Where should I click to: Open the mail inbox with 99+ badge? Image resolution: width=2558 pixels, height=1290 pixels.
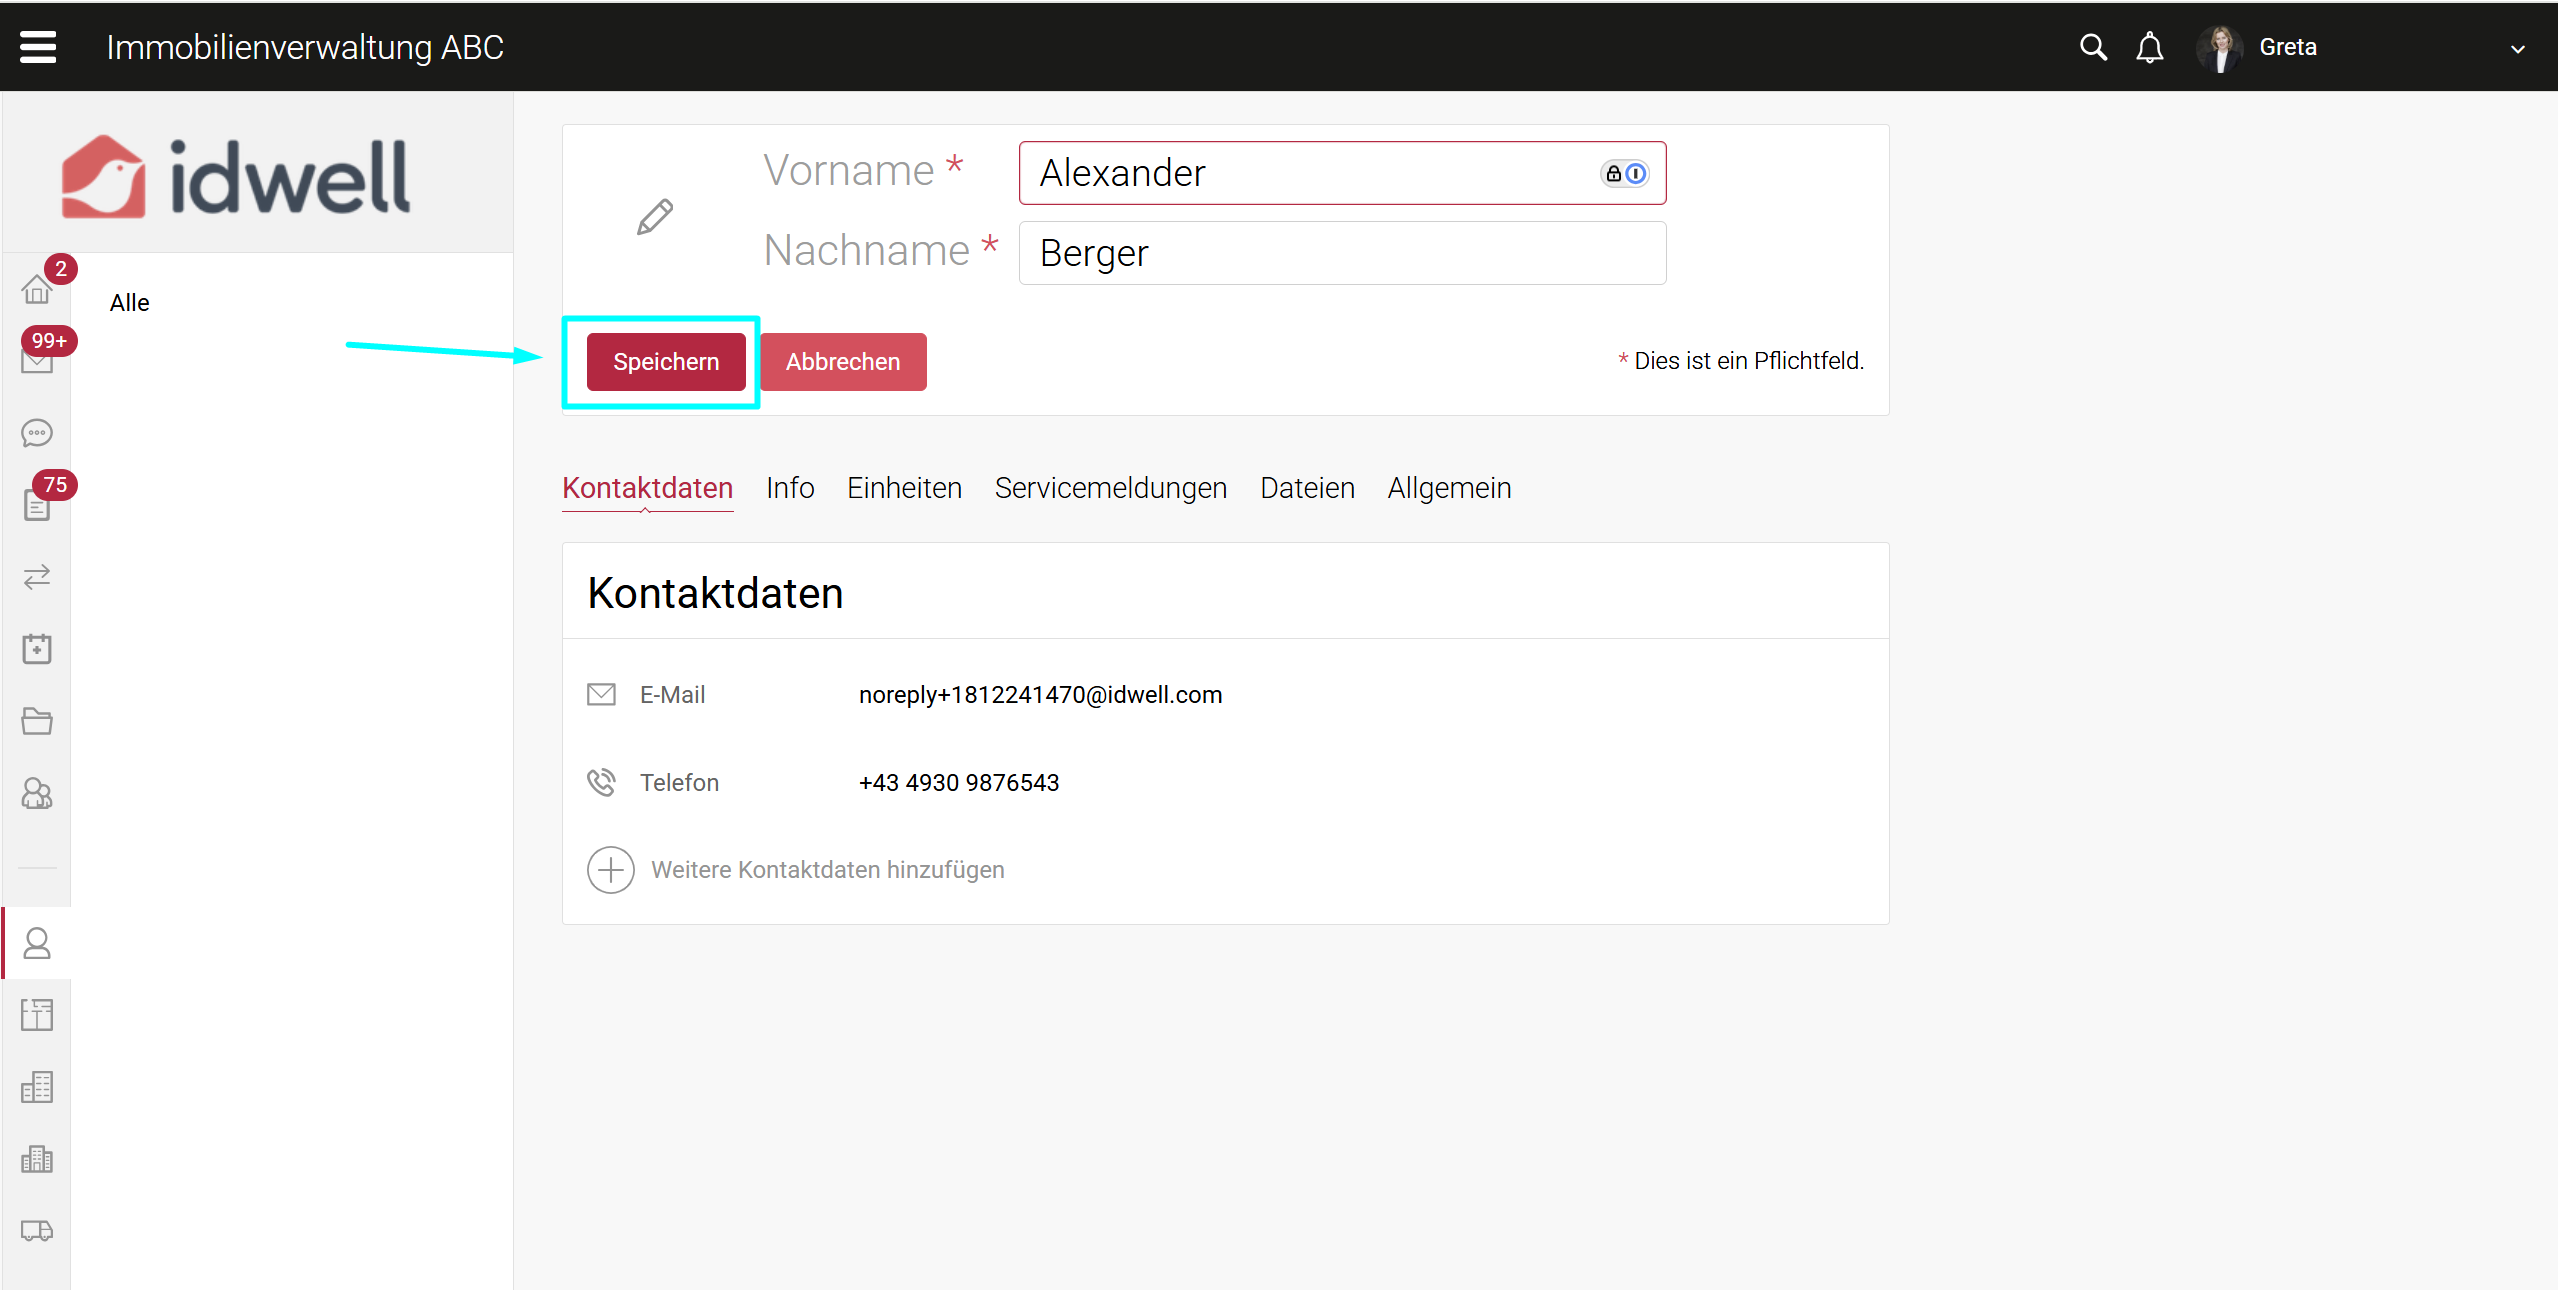[37, 360]
